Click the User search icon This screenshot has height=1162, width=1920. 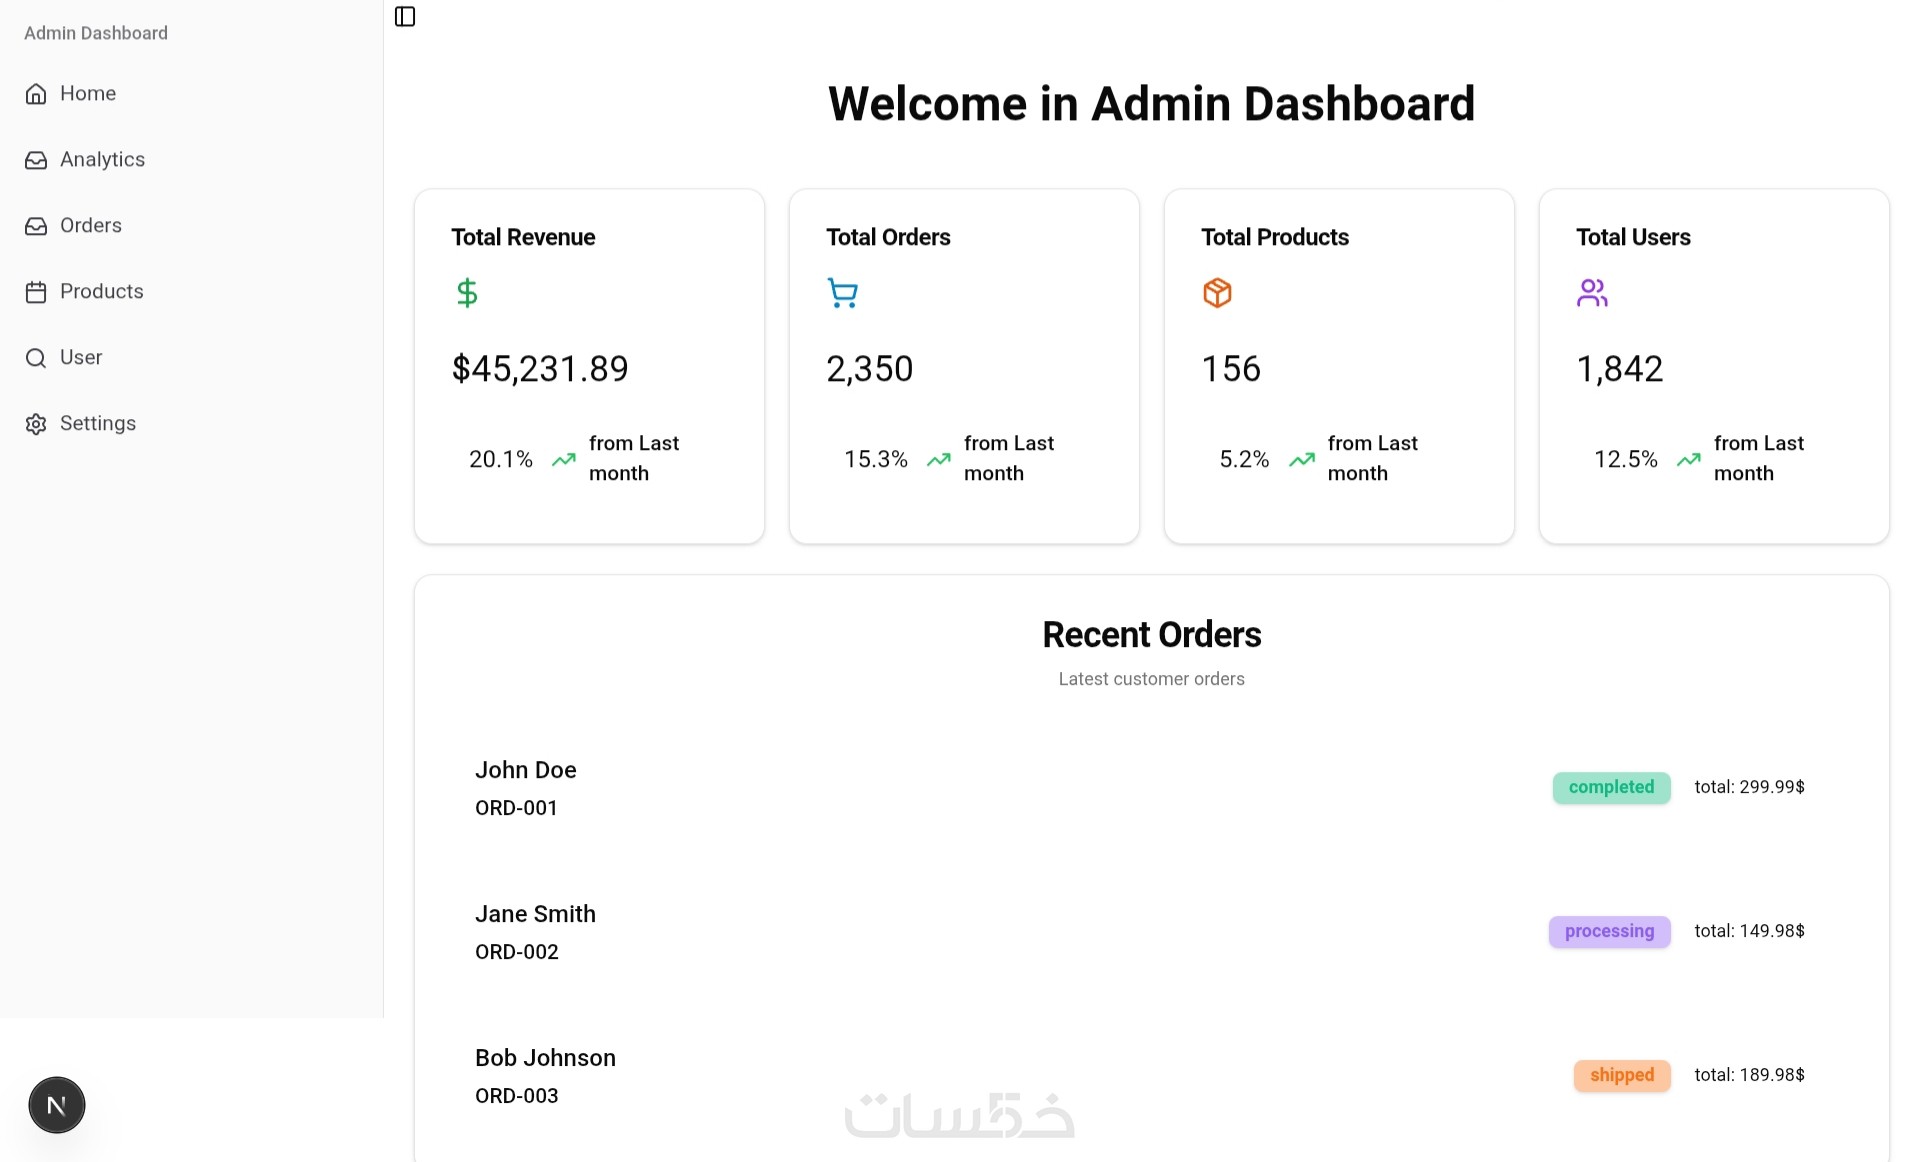click(x=36, y=358)
